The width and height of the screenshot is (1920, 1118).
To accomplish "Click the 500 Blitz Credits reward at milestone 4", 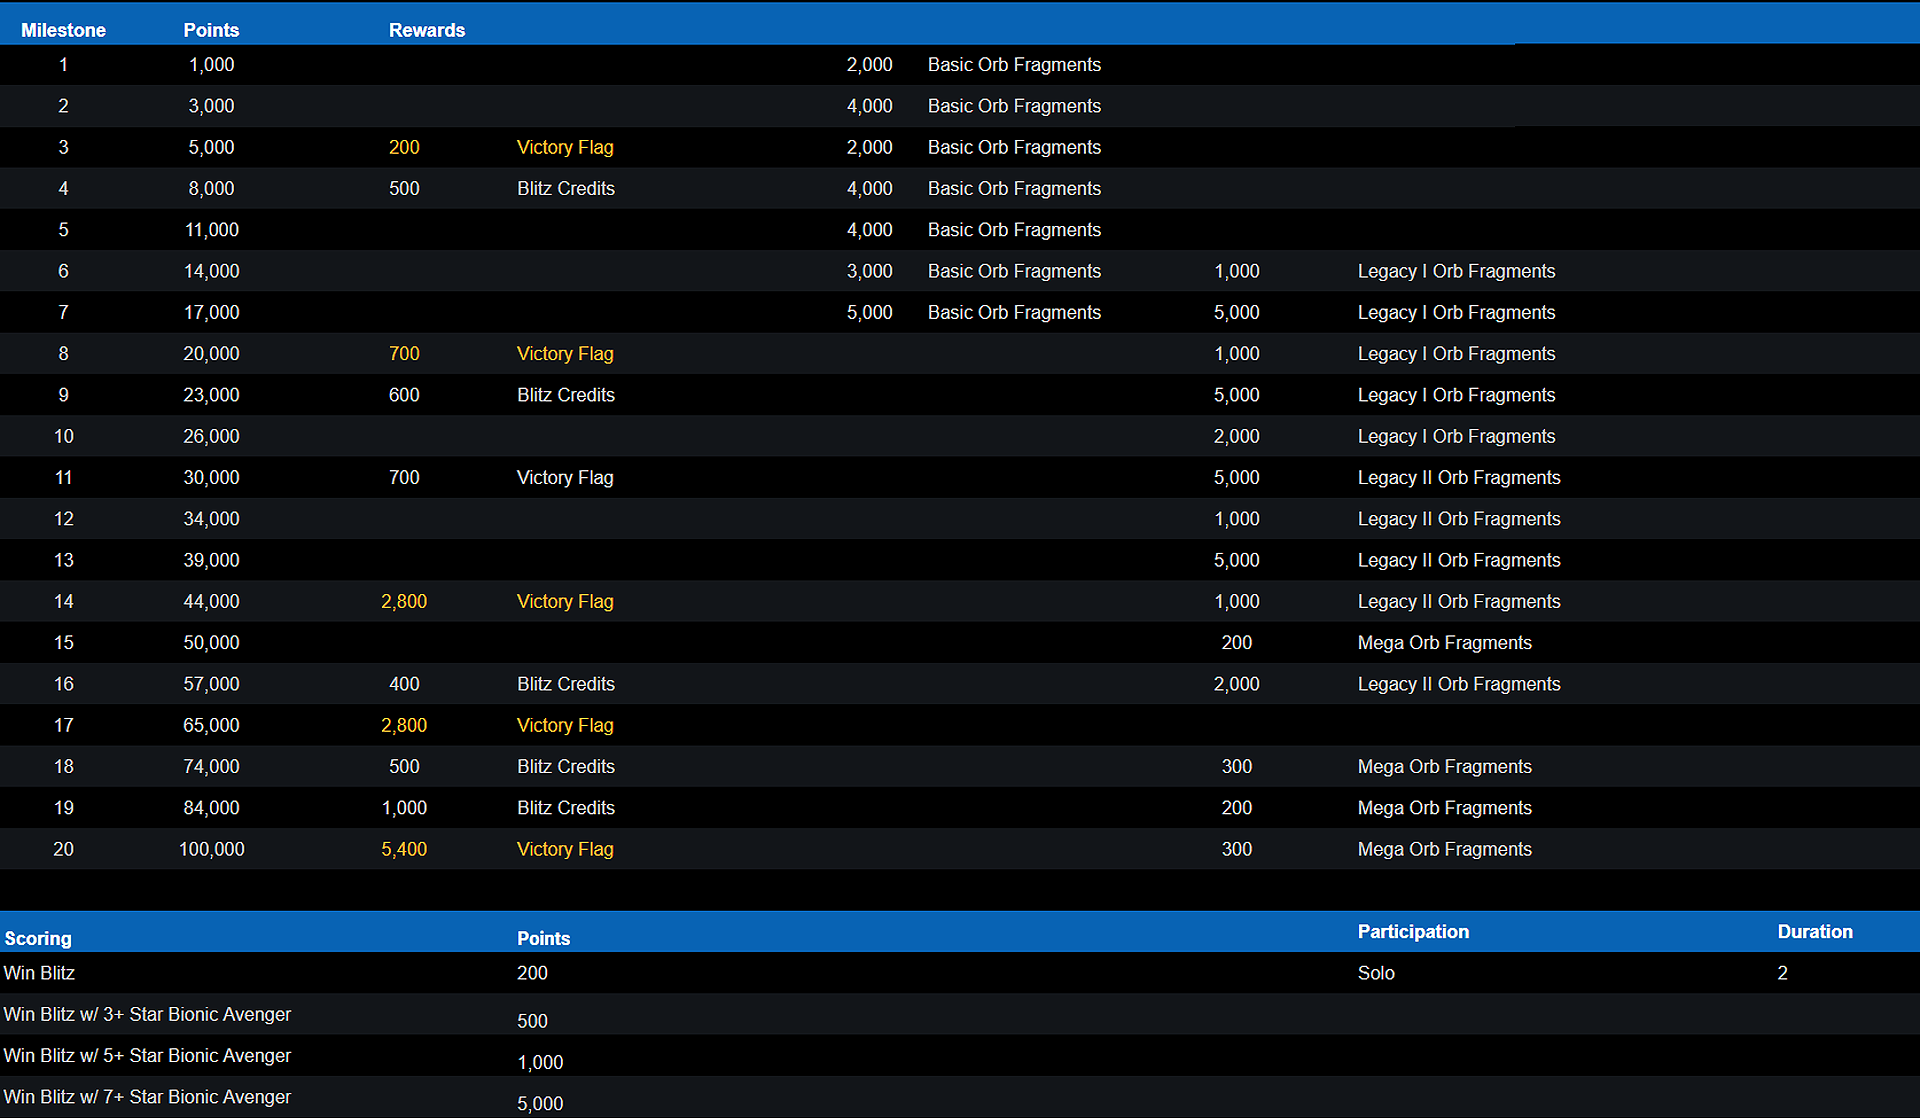I will (404, 188).
